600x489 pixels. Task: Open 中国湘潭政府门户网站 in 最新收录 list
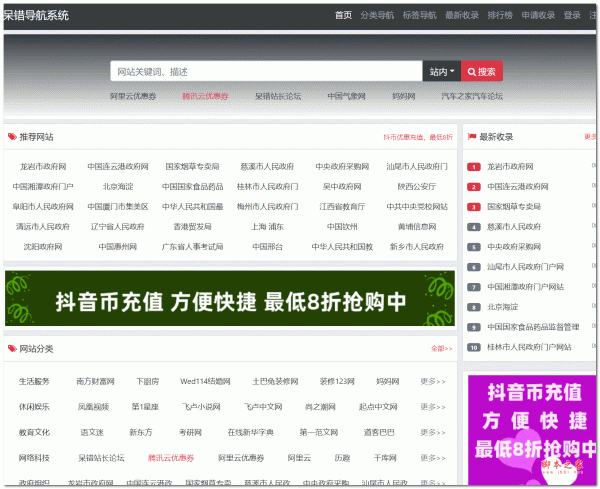coord(525,287)
